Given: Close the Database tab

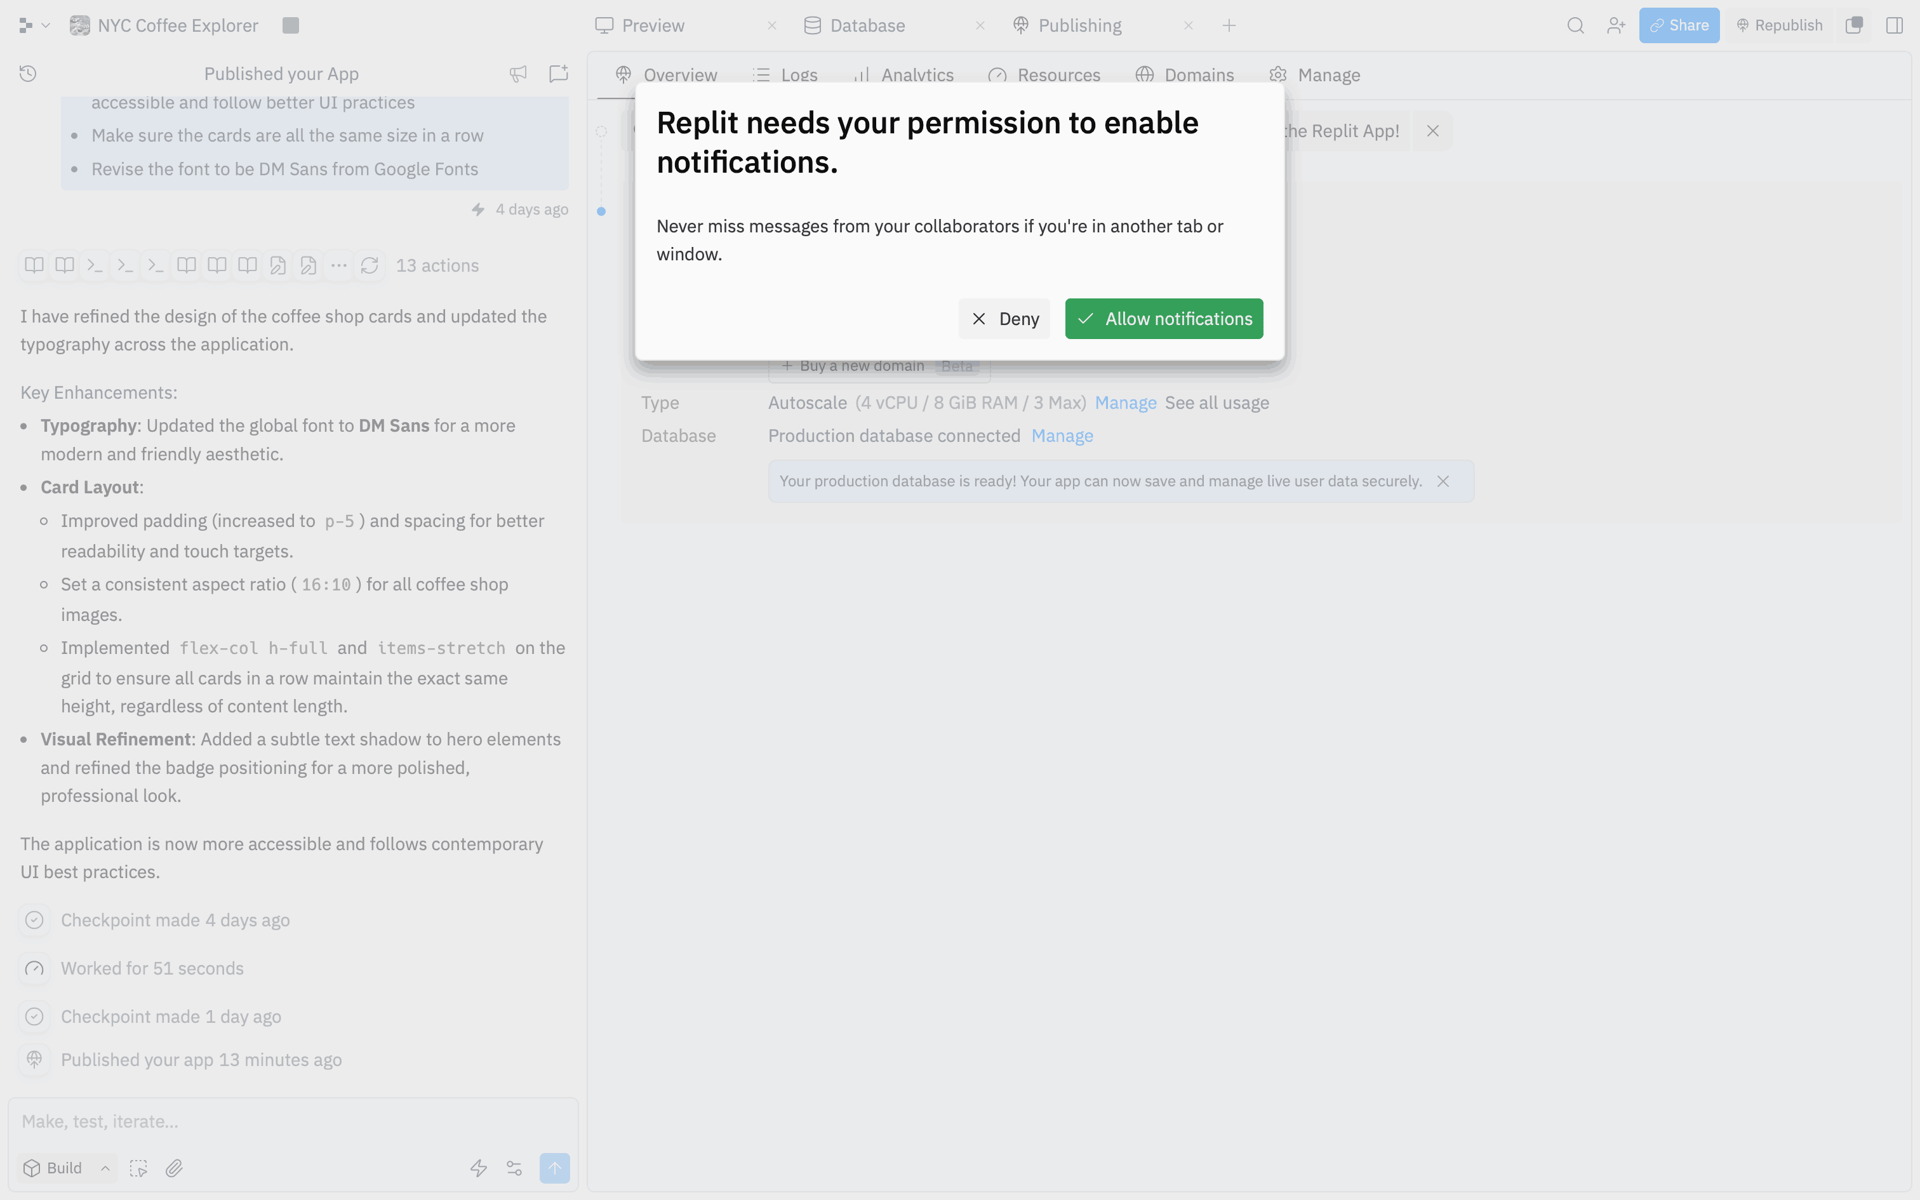Looking at the screenshot, I should [x=980, y=25].
